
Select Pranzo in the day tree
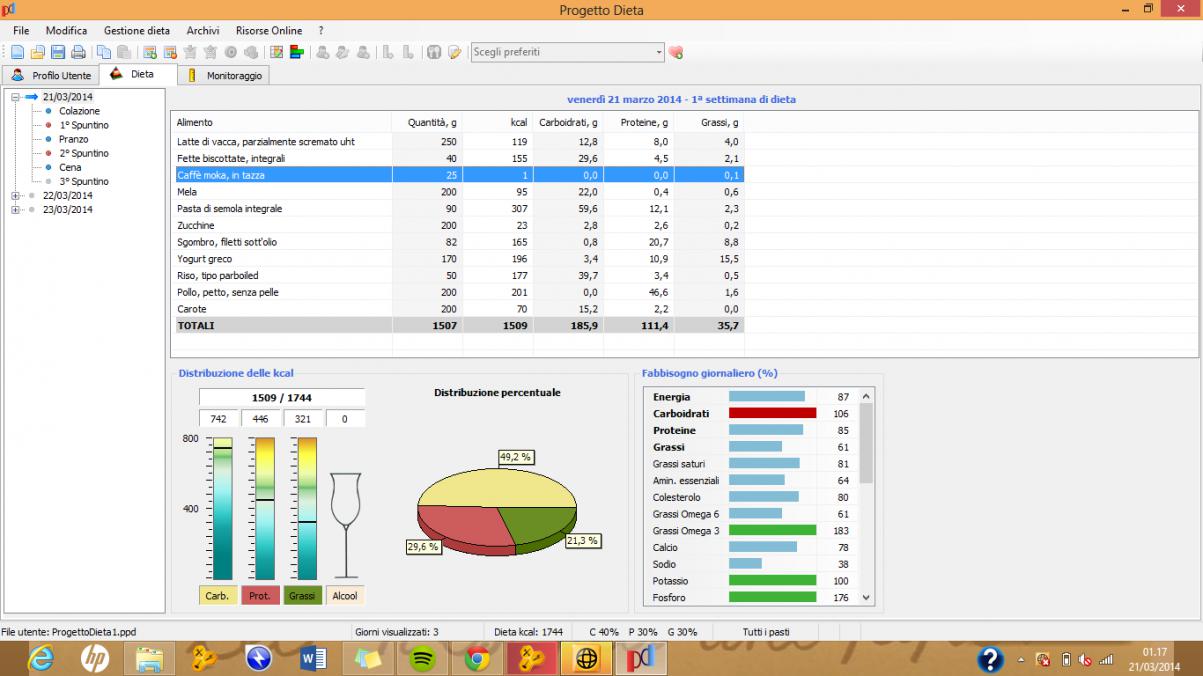[74, 139]
